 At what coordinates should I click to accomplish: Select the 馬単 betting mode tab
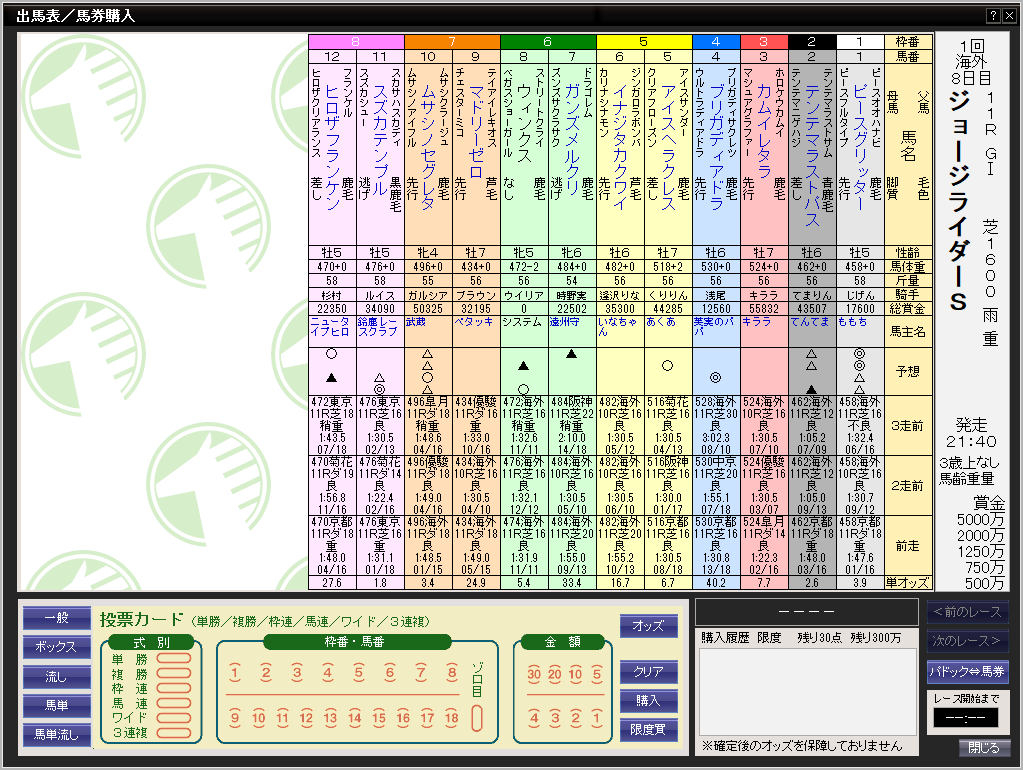click(57, 705)
